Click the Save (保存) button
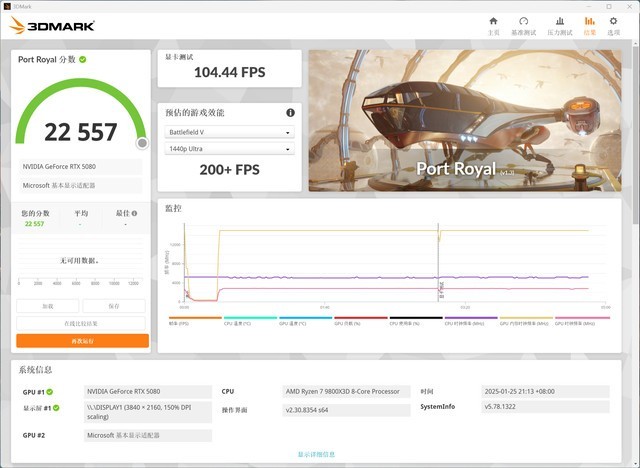The height and width of the screenshot is (468, 640). tap(114, 306)
